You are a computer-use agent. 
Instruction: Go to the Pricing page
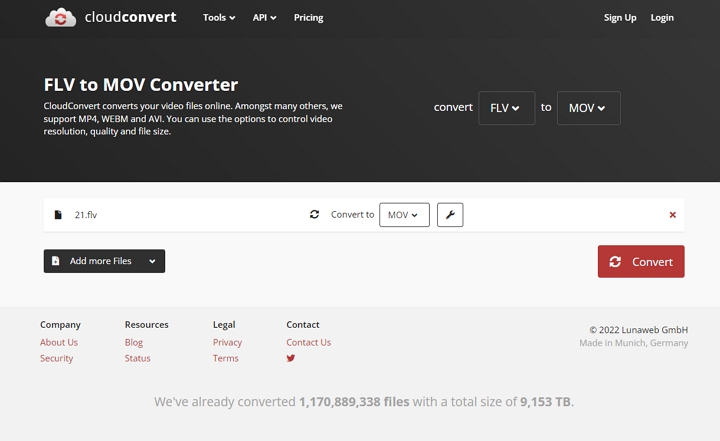308,18
